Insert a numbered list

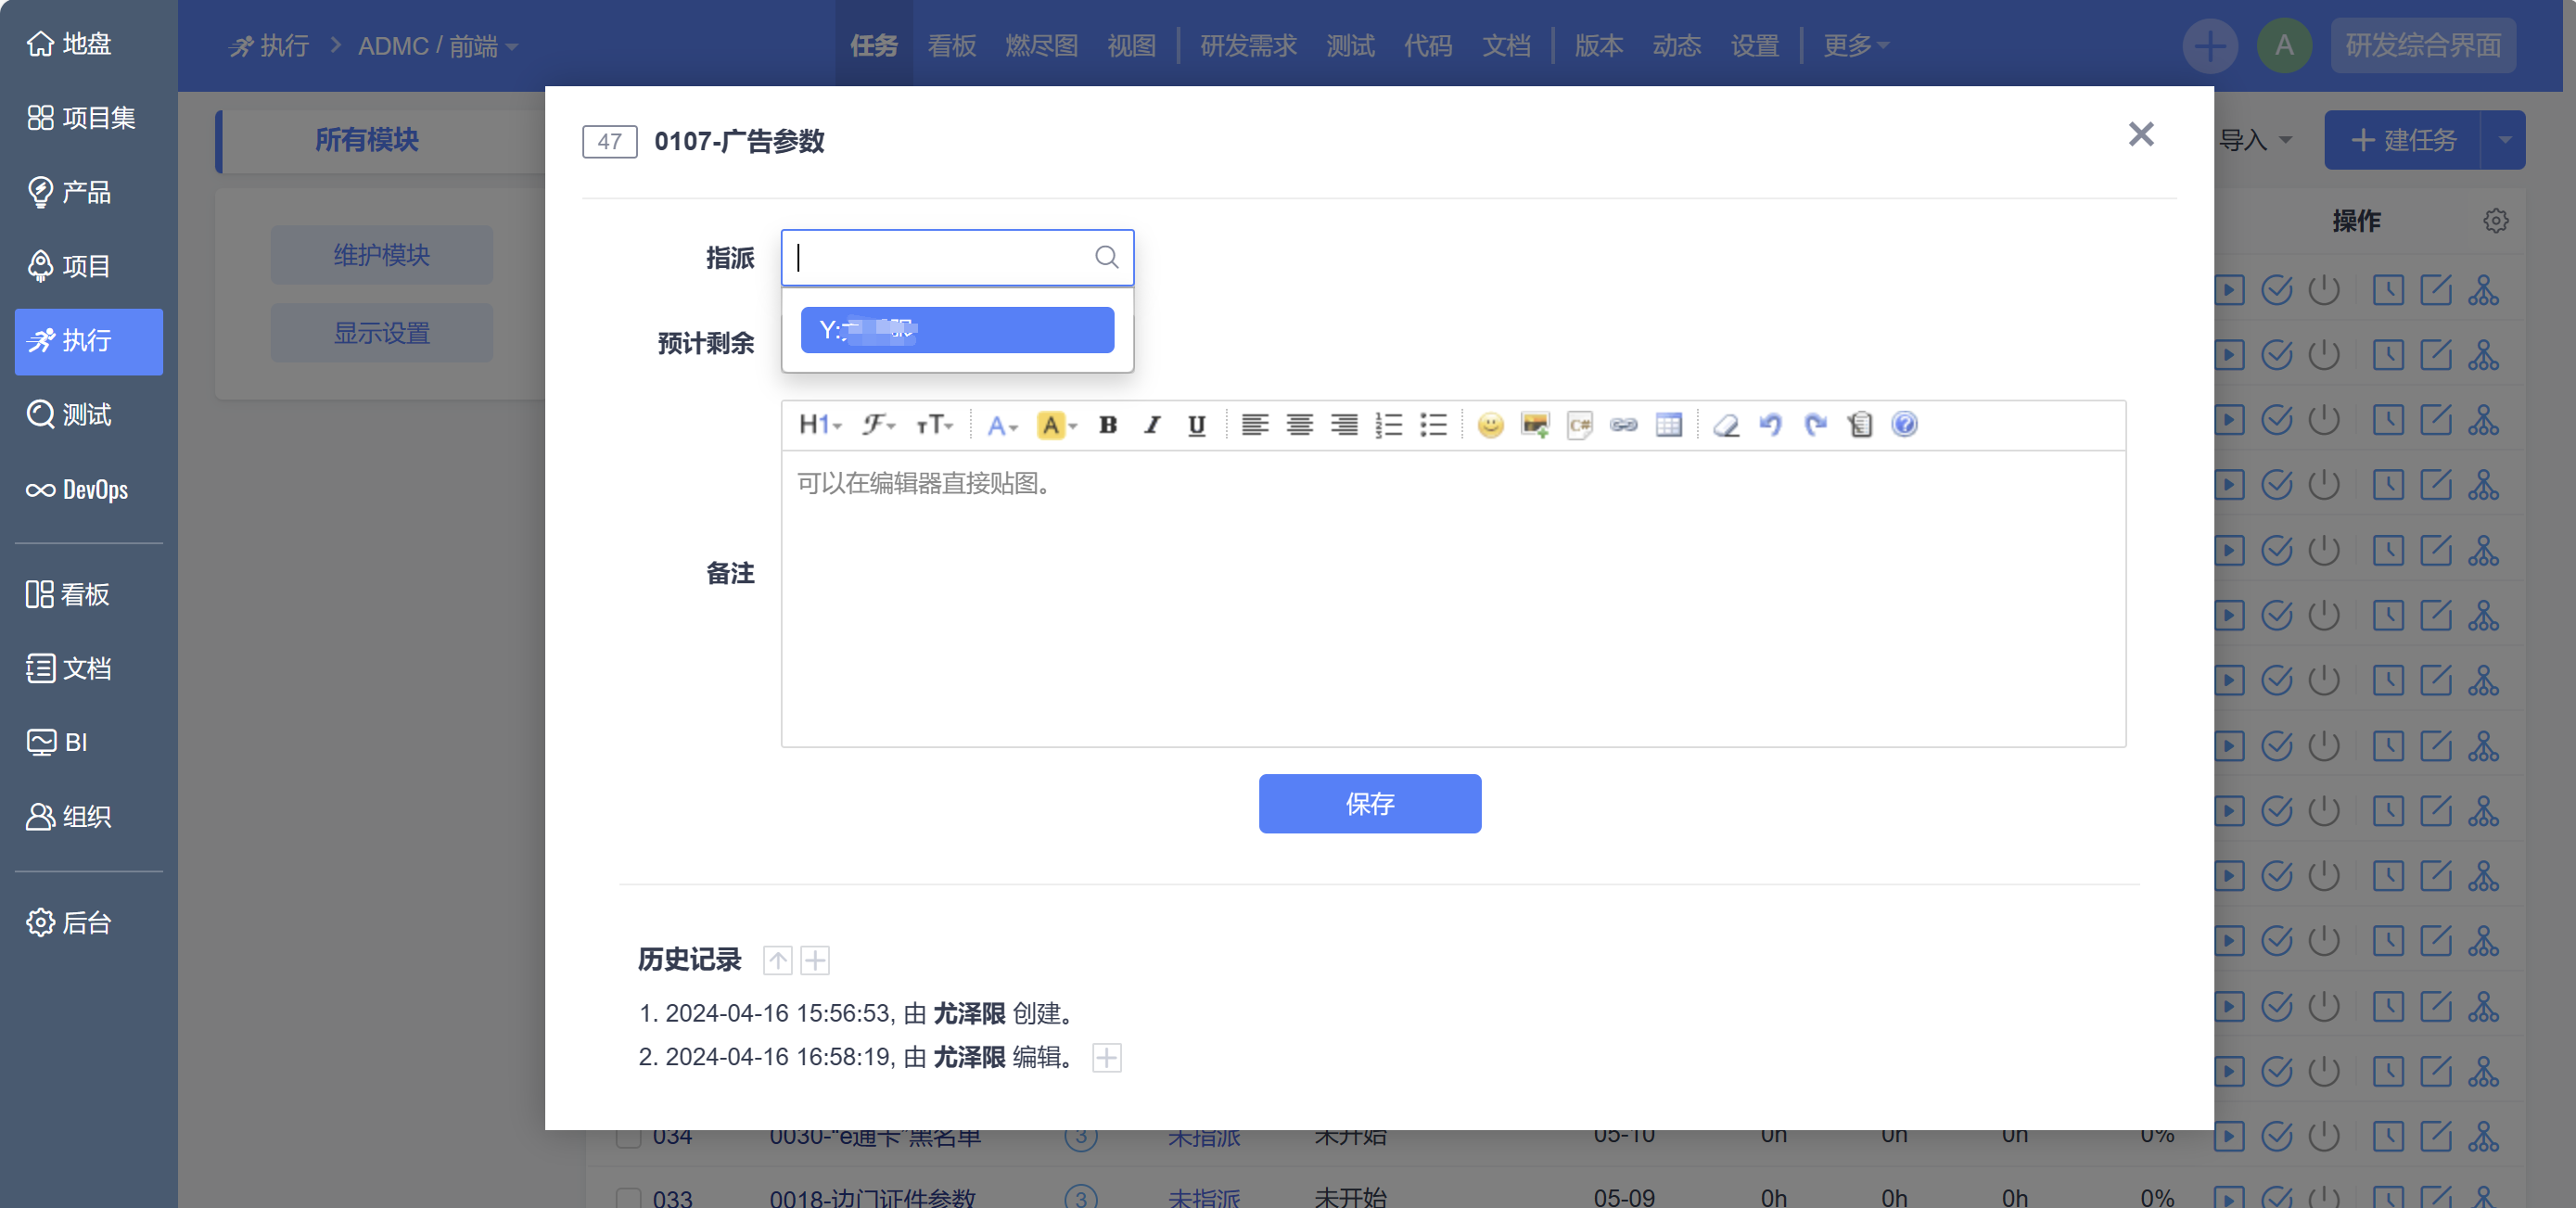pos(1388,425)
